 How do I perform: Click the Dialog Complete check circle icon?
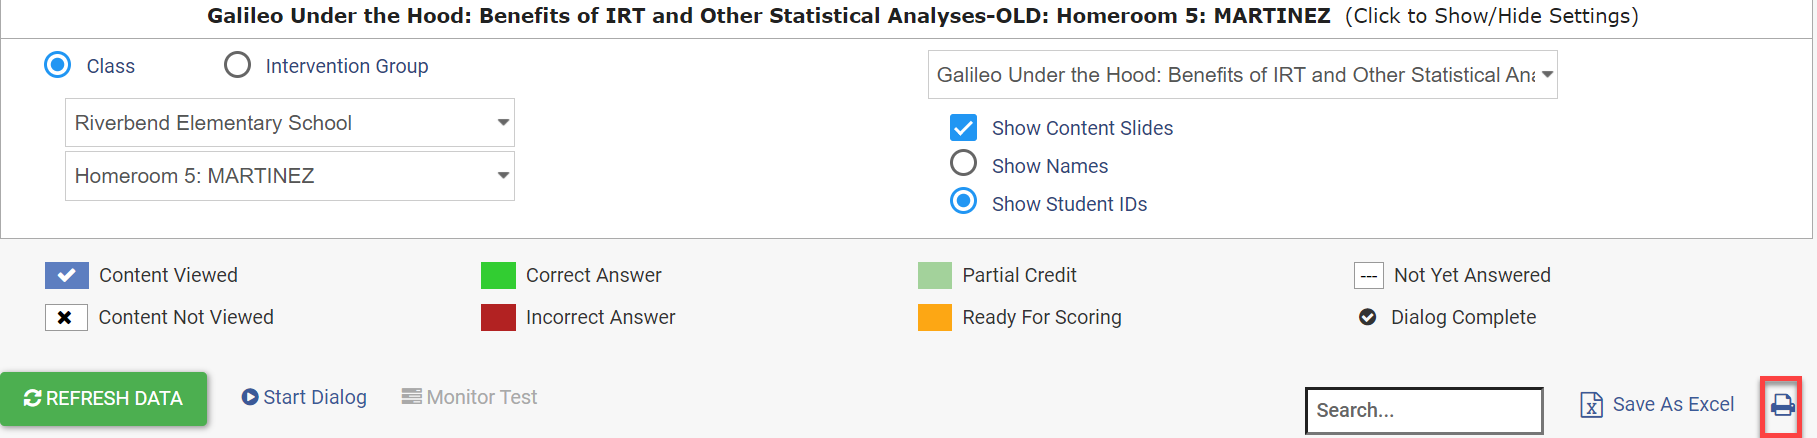(x=1367, y=317)
